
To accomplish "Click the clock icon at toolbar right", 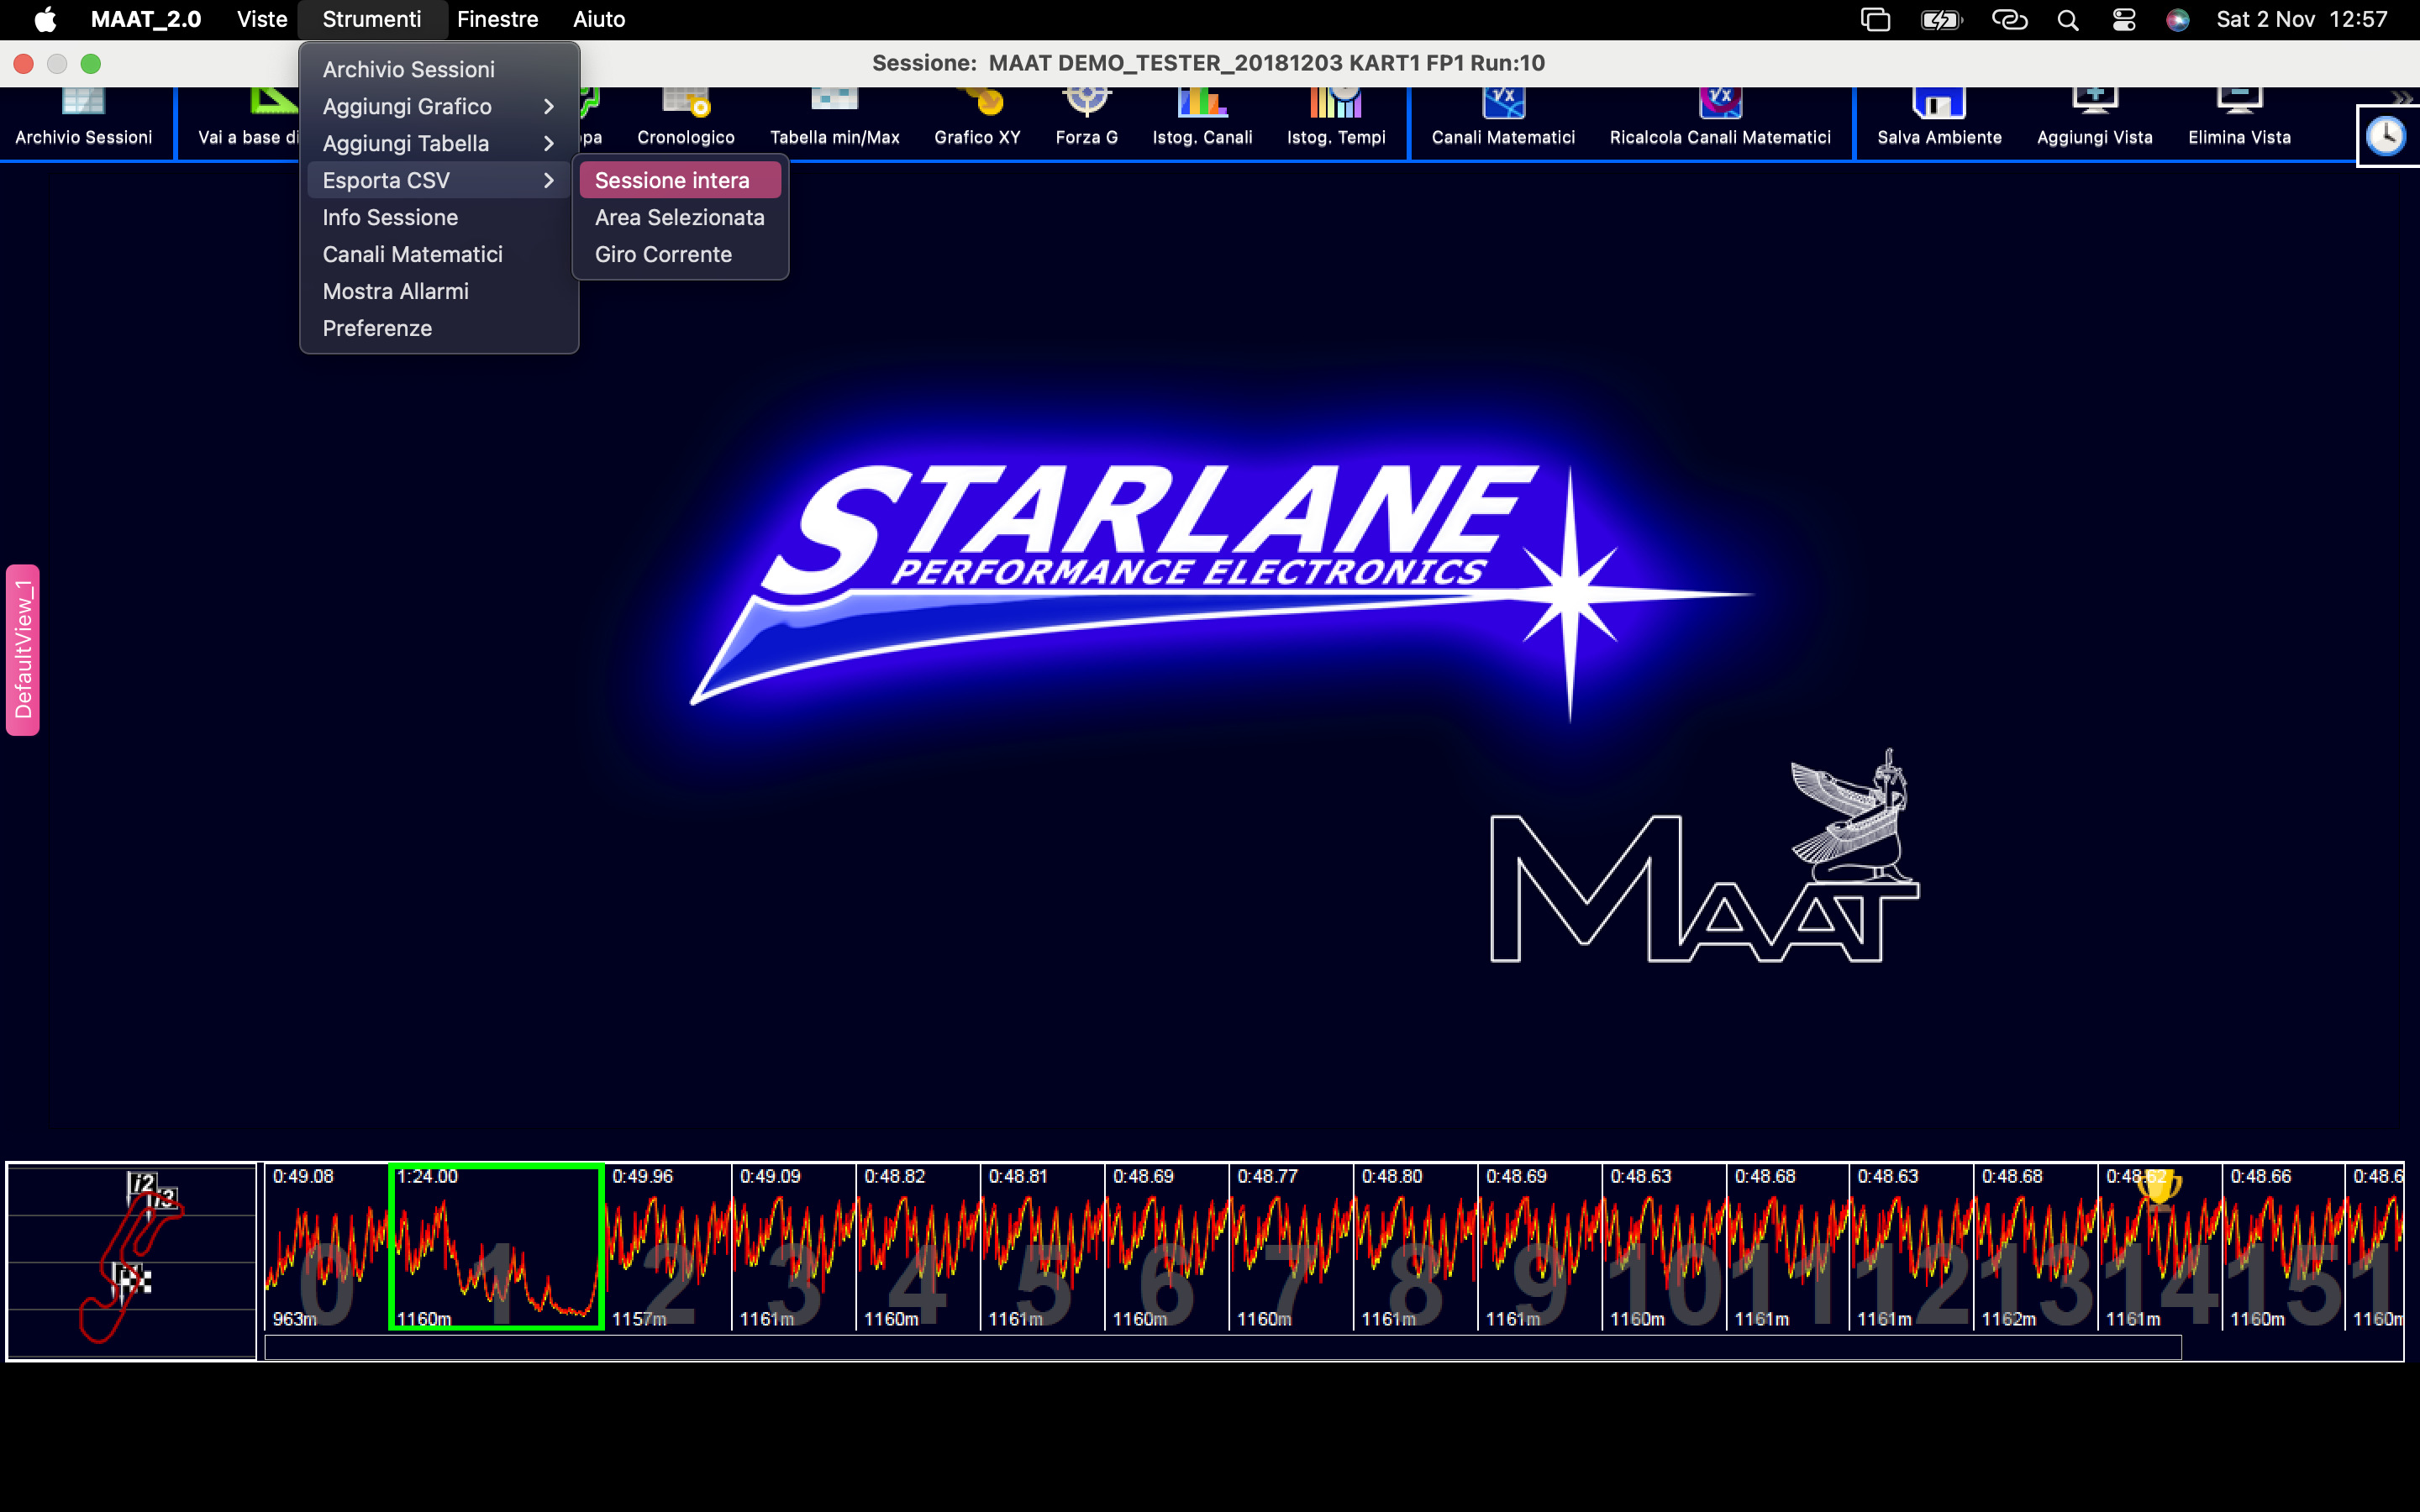I will tap(2386, 136).
